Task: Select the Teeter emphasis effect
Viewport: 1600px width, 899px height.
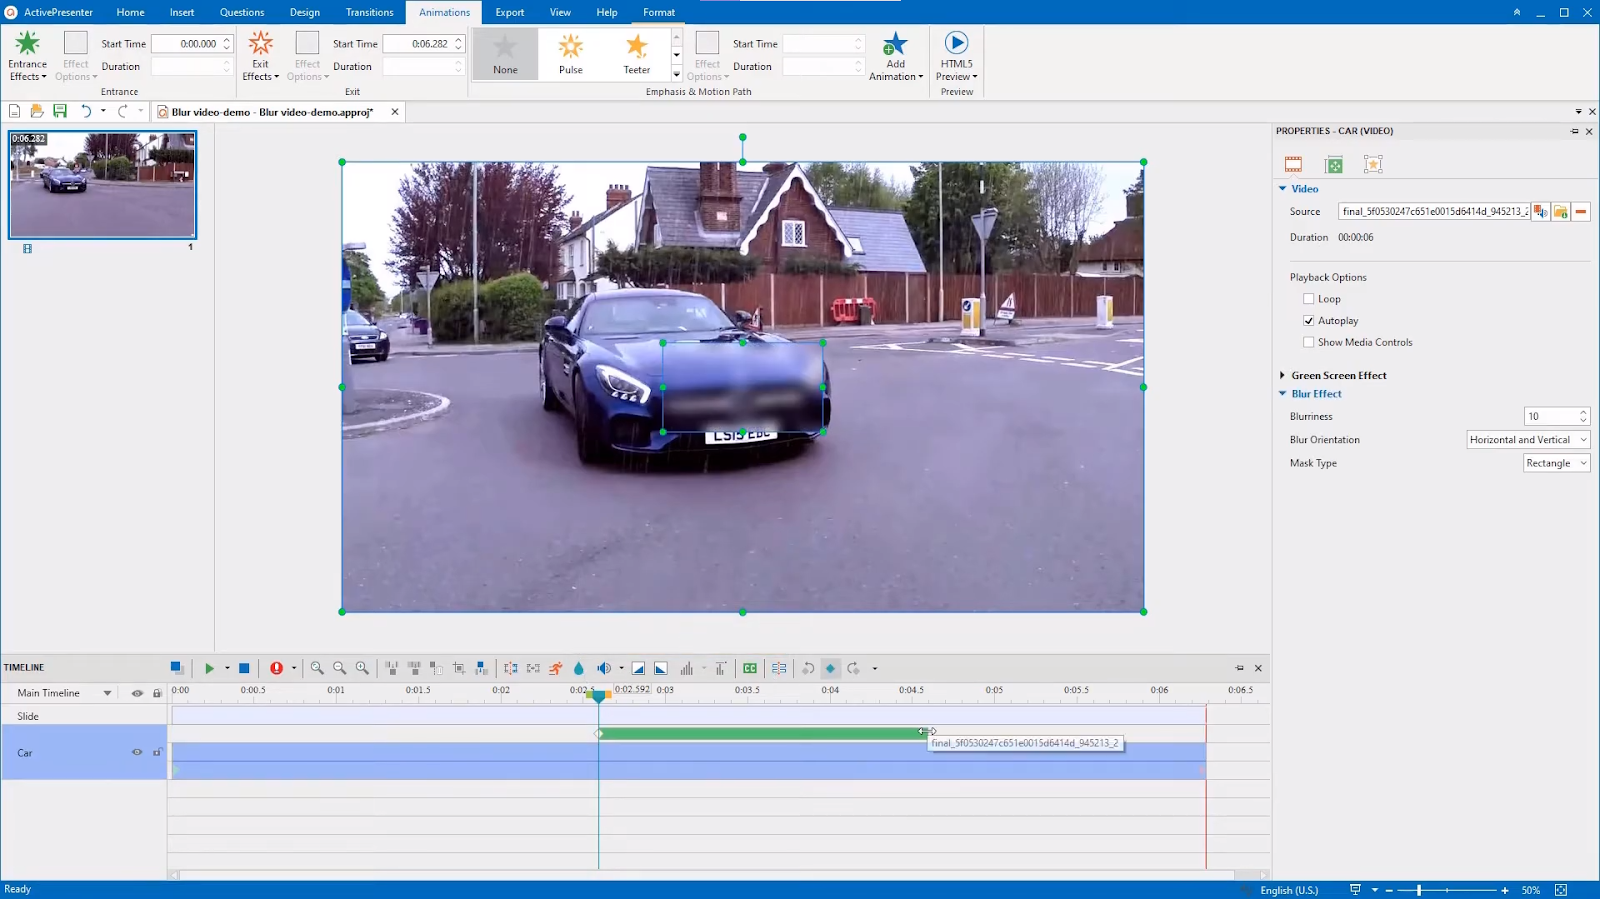Action: click(637, 54)
